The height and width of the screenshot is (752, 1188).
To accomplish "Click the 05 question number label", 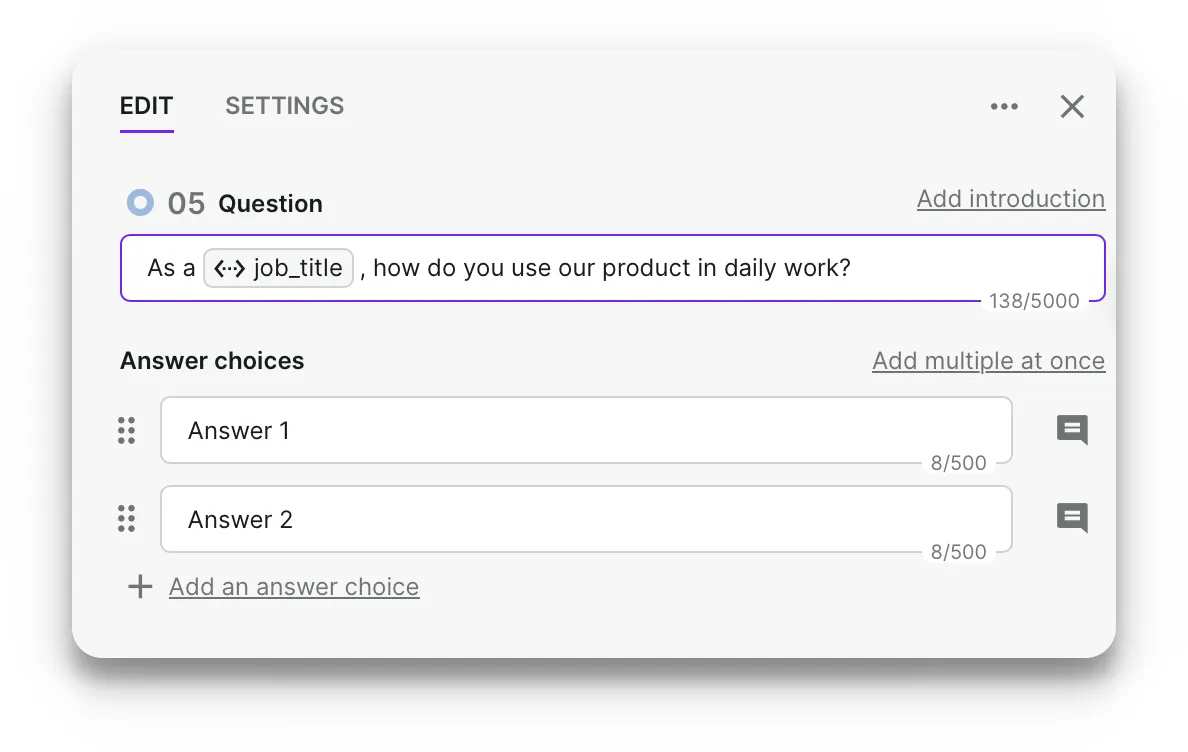I will [186, 204].
